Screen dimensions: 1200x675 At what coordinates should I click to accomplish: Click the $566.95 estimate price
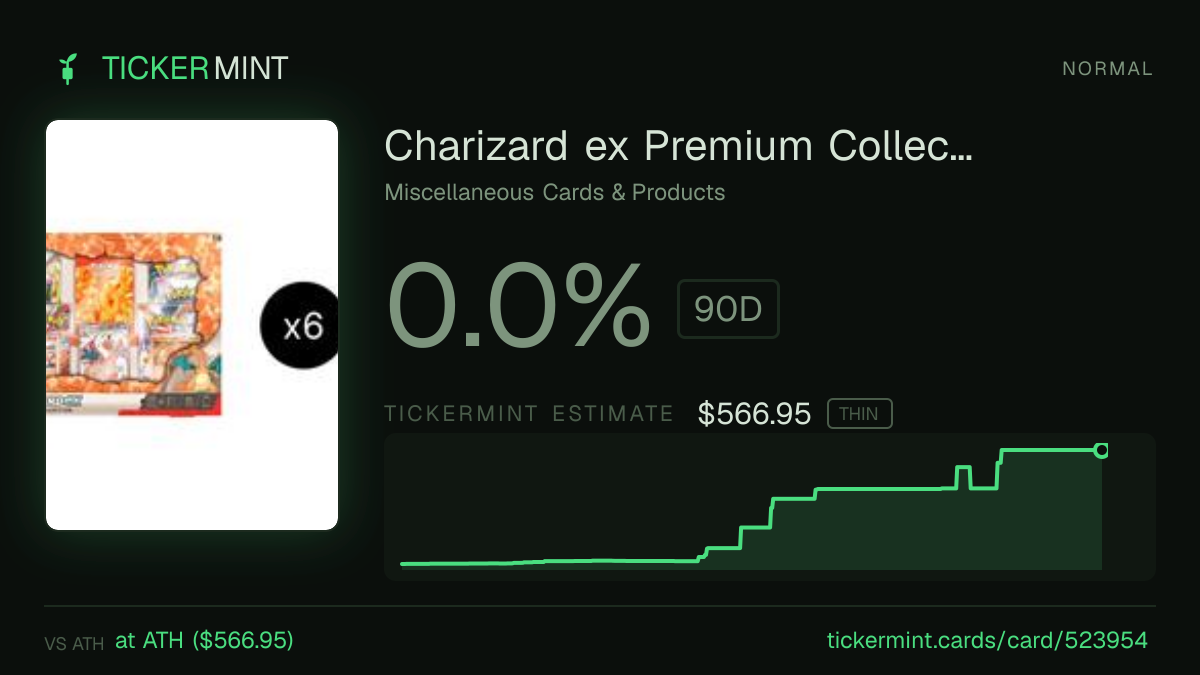(x=754, y=414)
